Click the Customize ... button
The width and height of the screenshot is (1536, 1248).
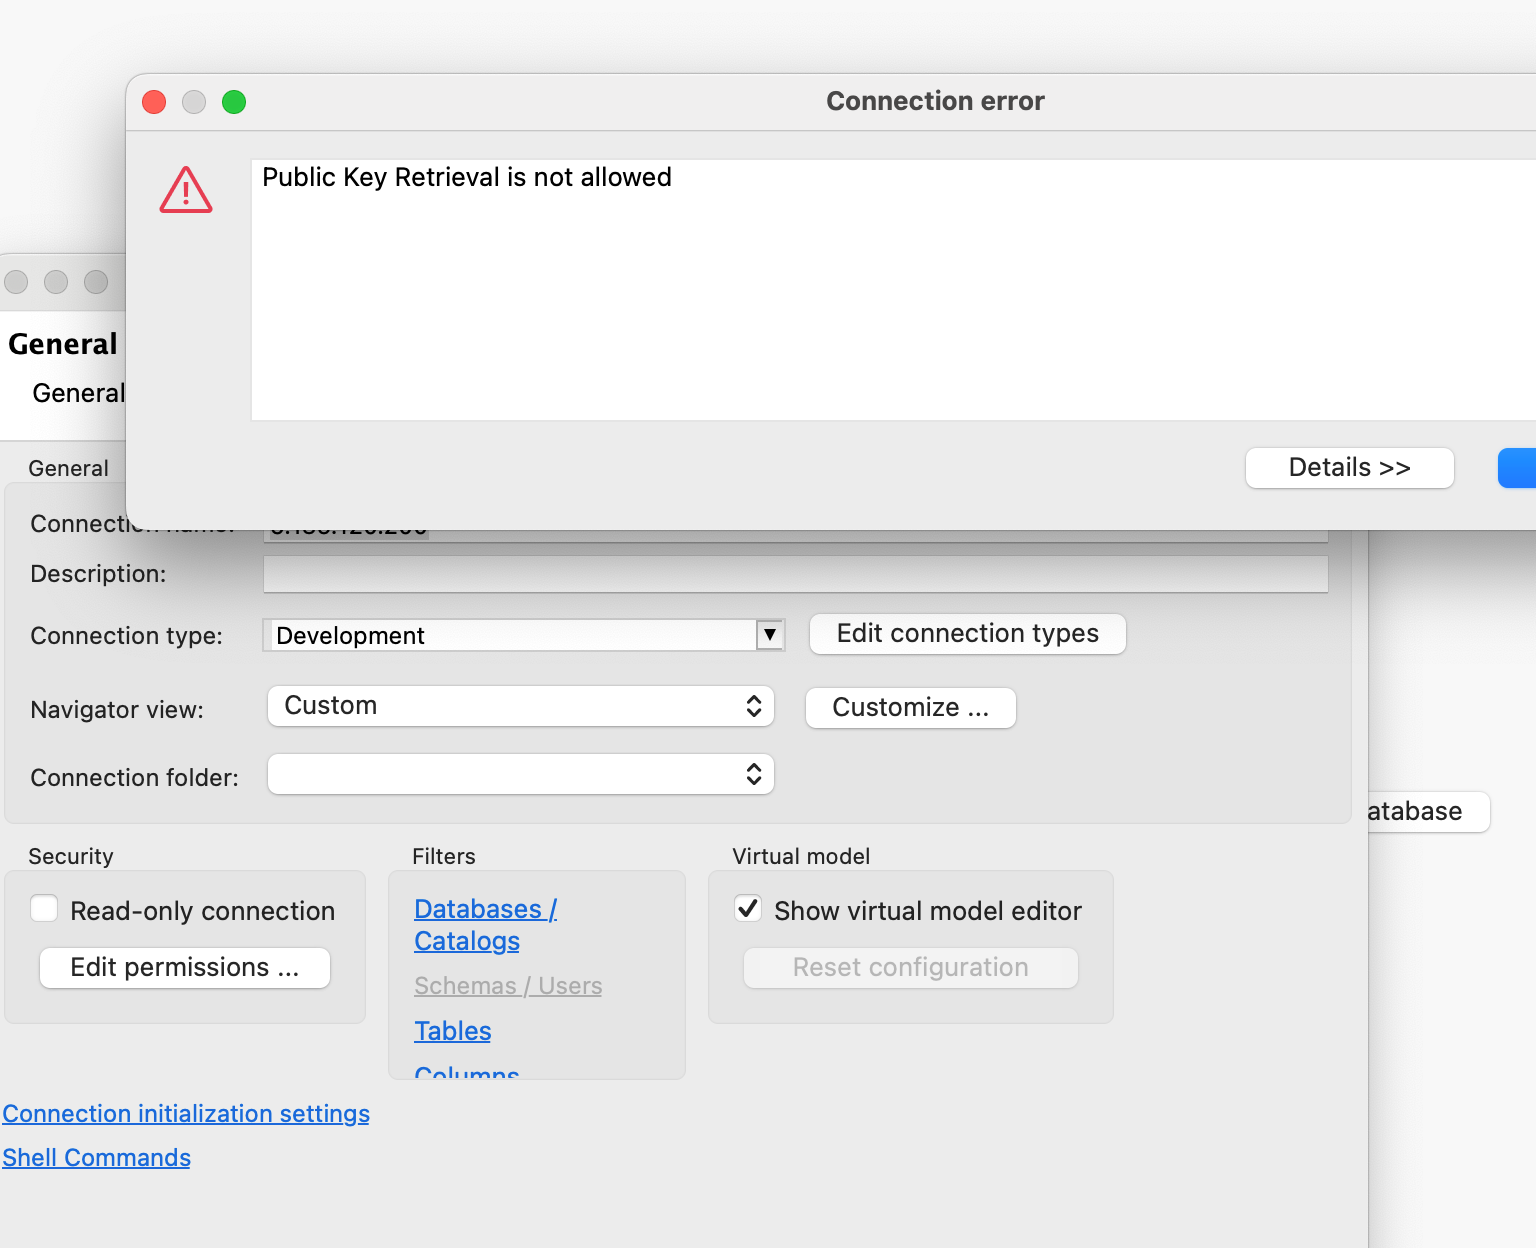coord(910,708)
